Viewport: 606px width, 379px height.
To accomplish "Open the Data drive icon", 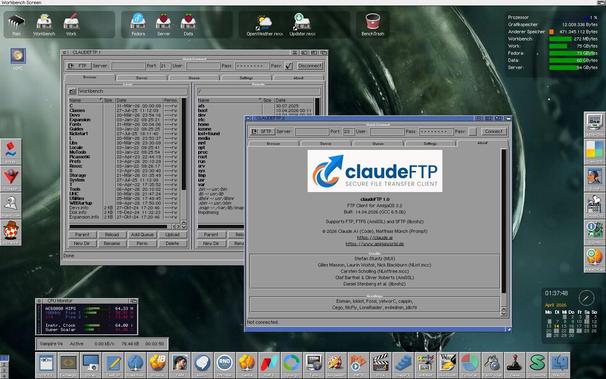I will pyautogui.click(x=188, y=24).
